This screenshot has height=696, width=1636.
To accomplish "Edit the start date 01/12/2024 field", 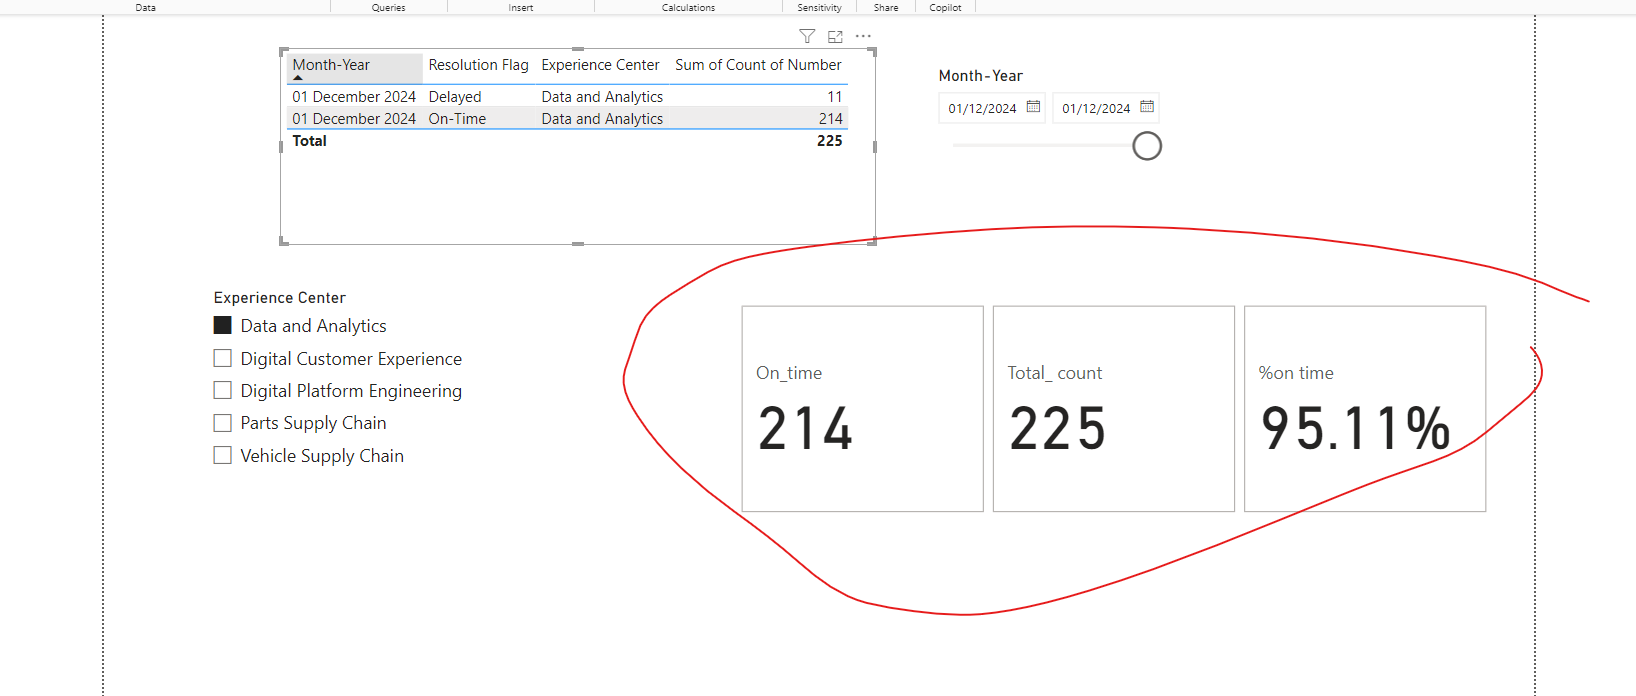I will pyautogui.click(x=982, y=108).
